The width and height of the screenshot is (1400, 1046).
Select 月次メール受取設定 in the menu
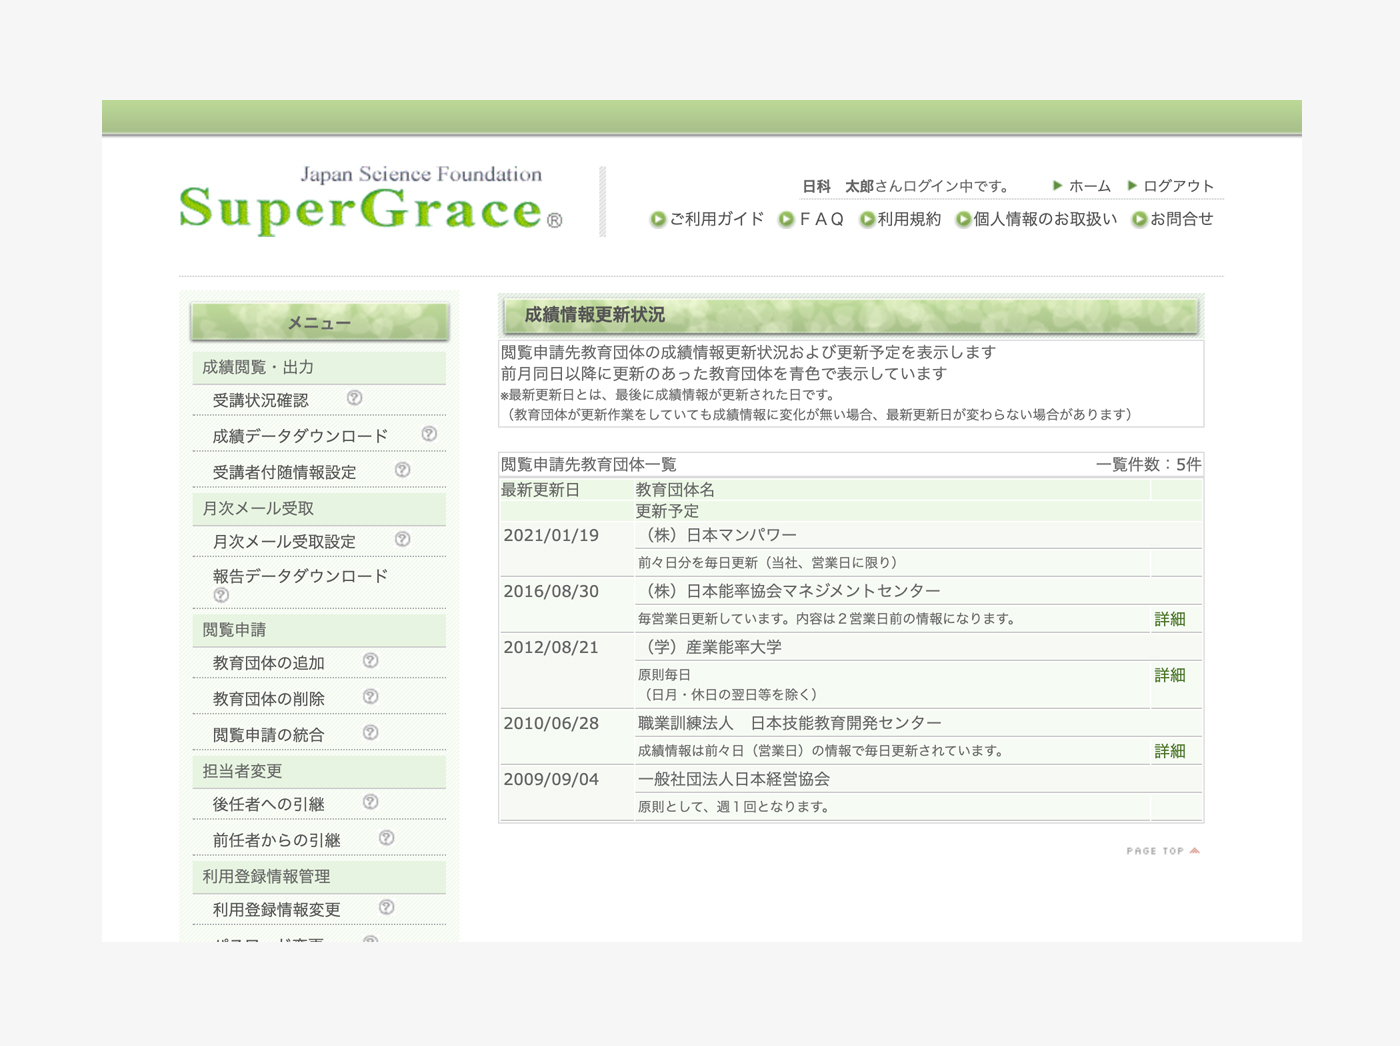(x=284, y=541)
